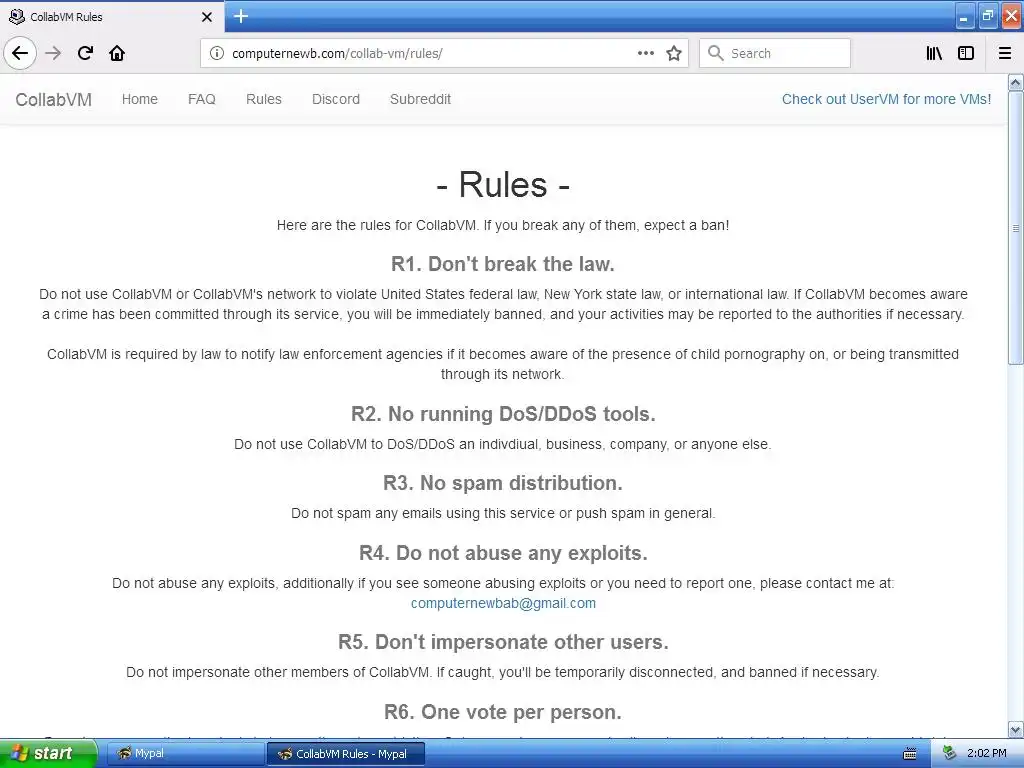
Task: Go back with the browser back arrow
Action: tap(20, 53)
